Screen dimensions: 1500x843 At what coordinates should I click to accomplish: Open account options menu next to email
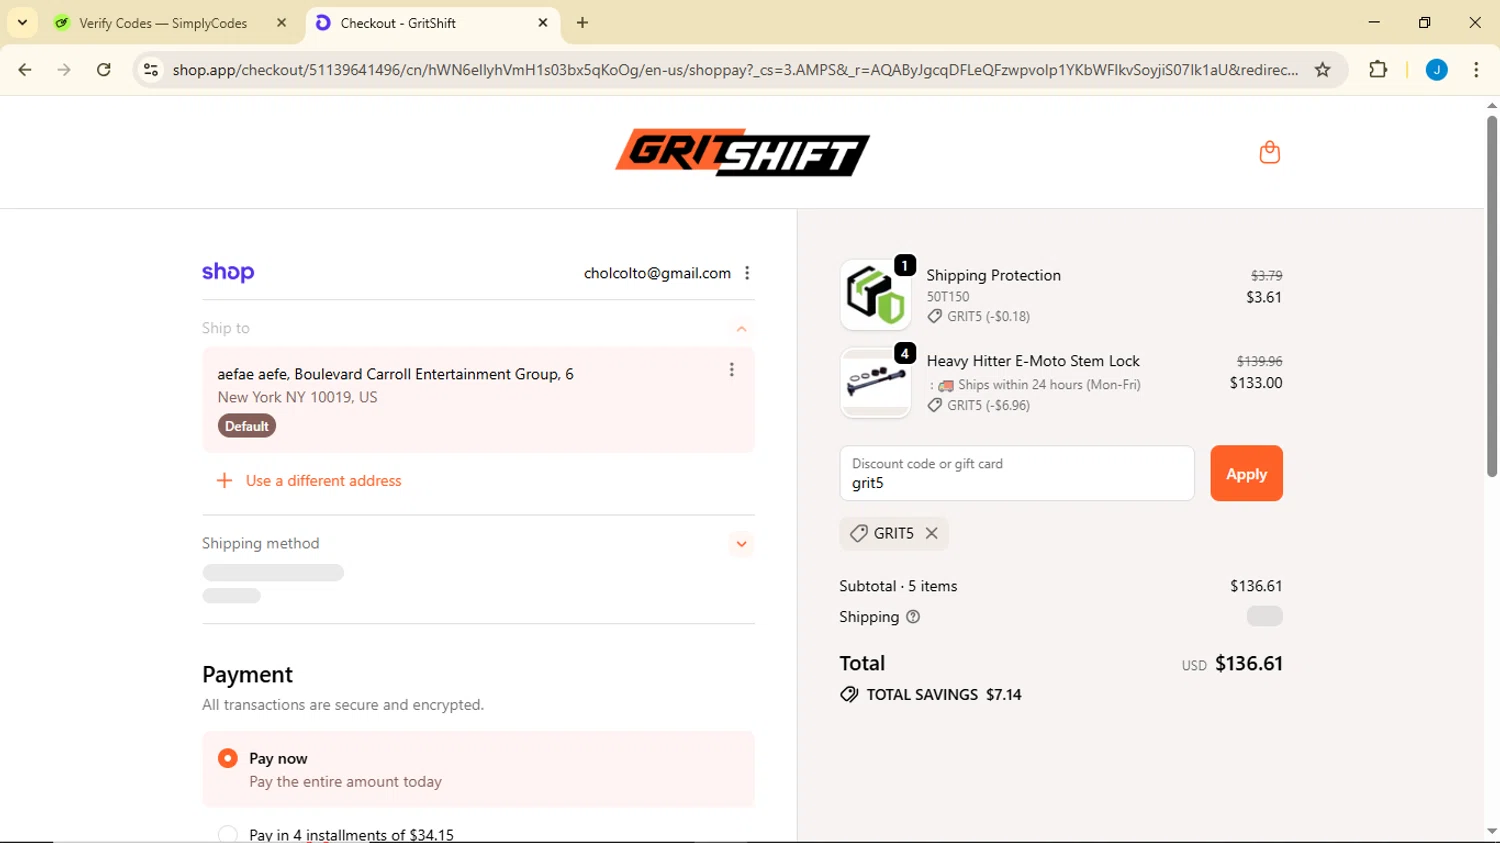coord(747,273)
